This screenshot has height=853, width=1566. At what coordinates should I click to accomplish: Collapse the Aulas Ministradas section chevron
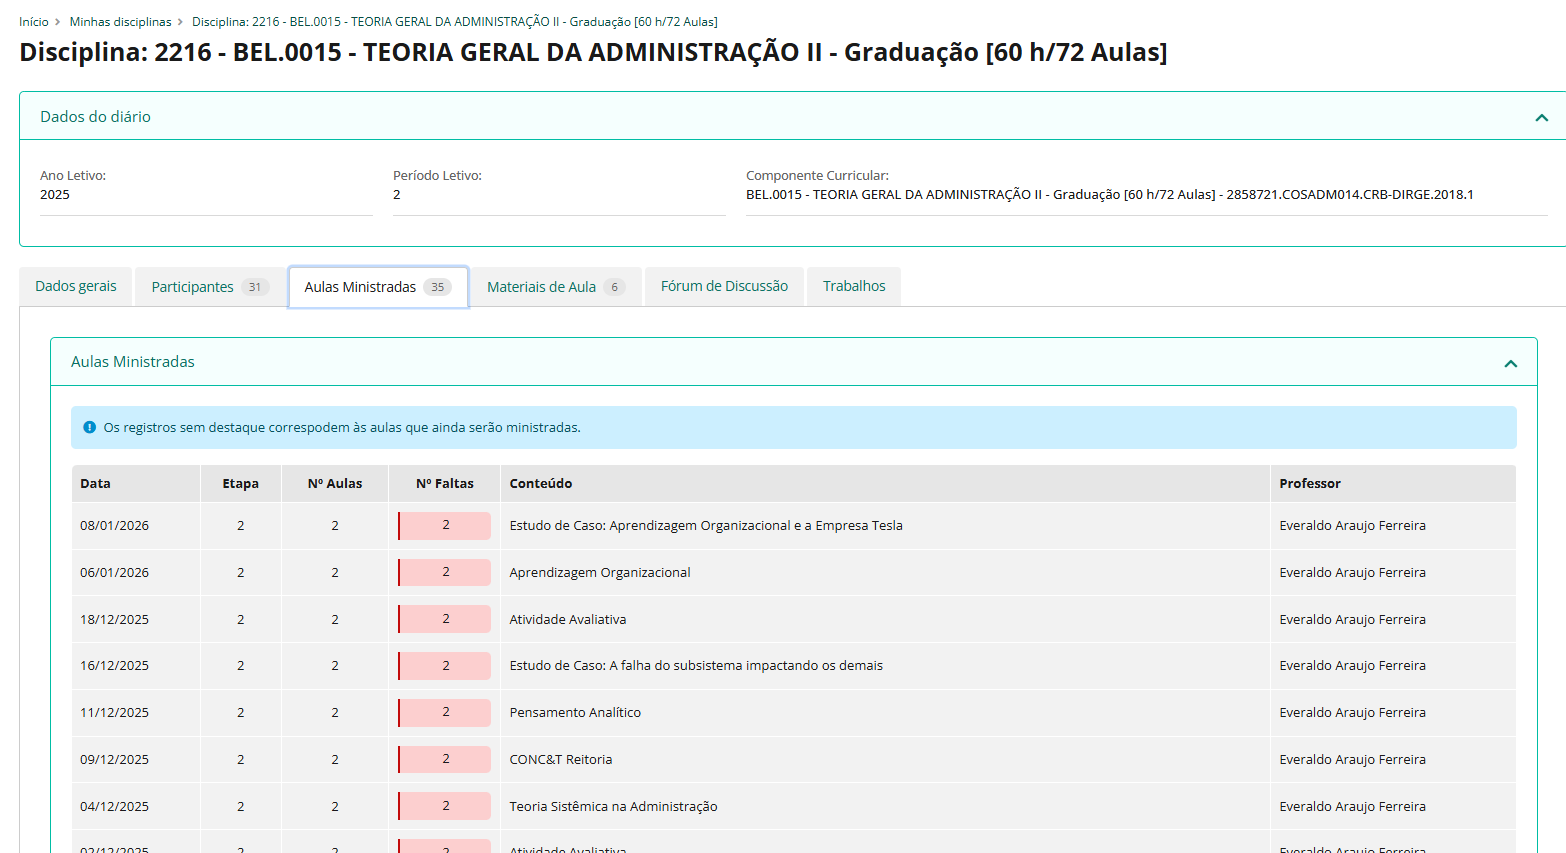click(x=1510, y=363)
